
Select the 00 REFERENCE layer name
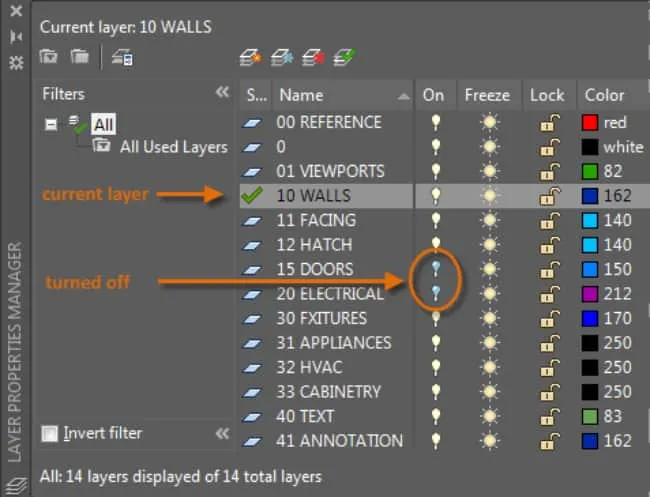[x=329, y=122]
